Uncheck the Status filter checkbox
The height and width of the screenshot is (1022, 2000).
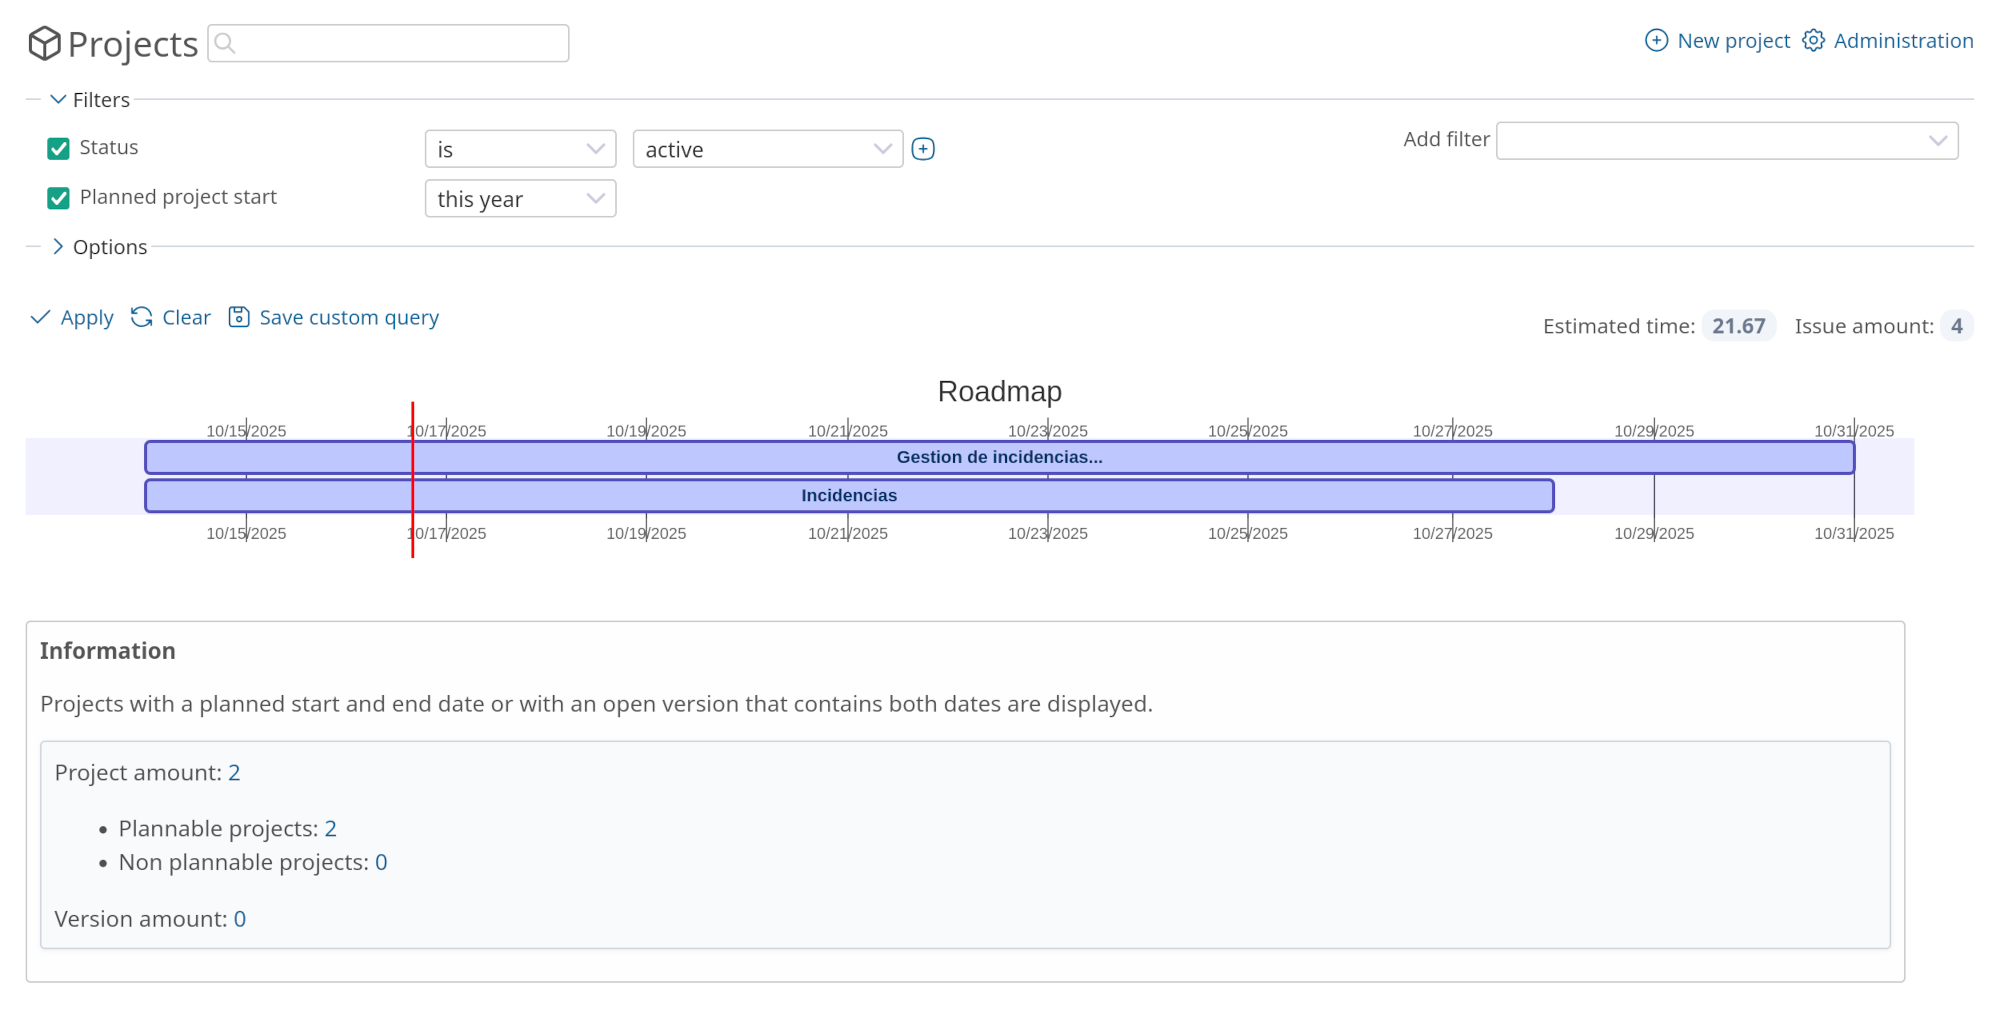[59, 149]
